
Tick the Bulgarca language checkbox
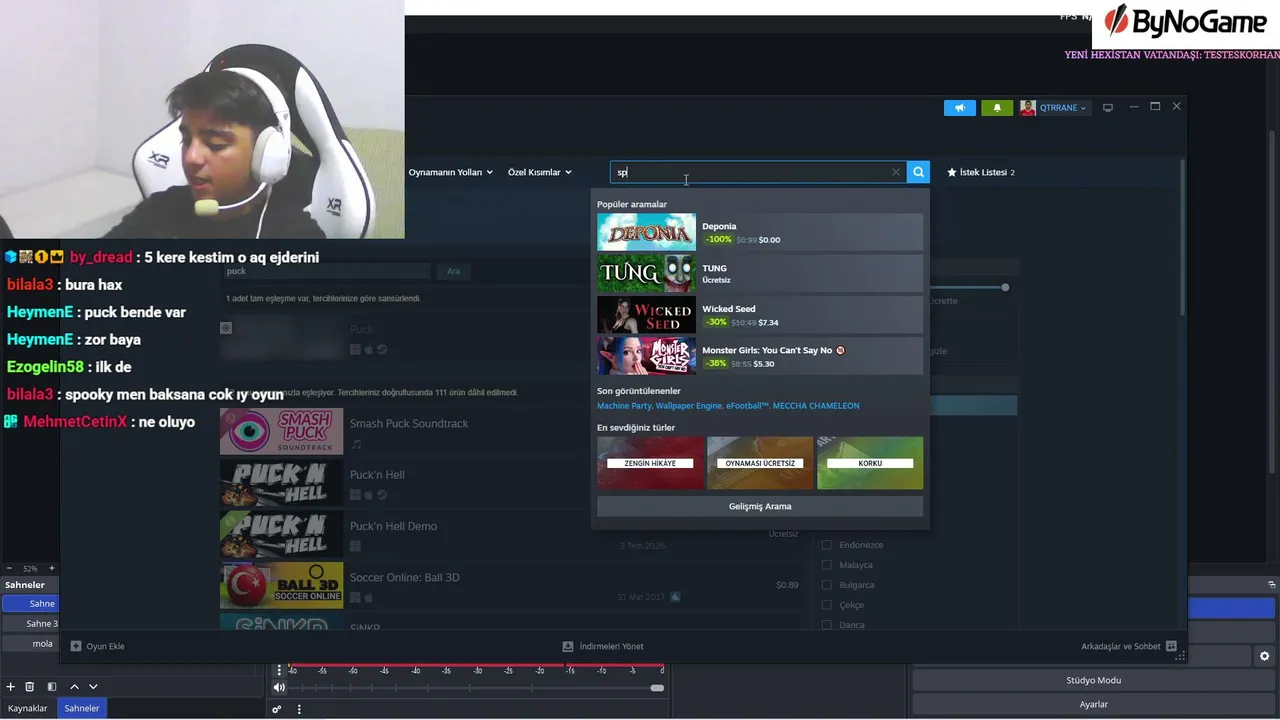827,585
